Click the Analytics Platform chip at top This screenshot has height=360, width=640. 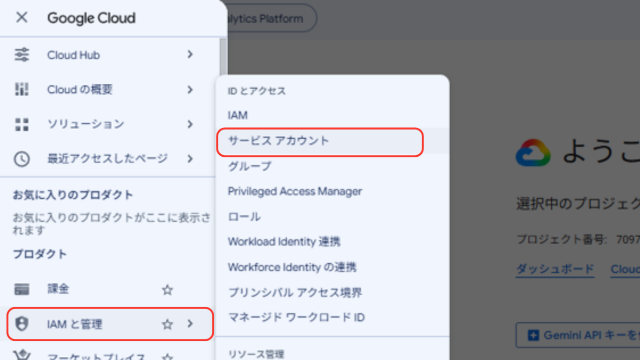tap(271, 18)
